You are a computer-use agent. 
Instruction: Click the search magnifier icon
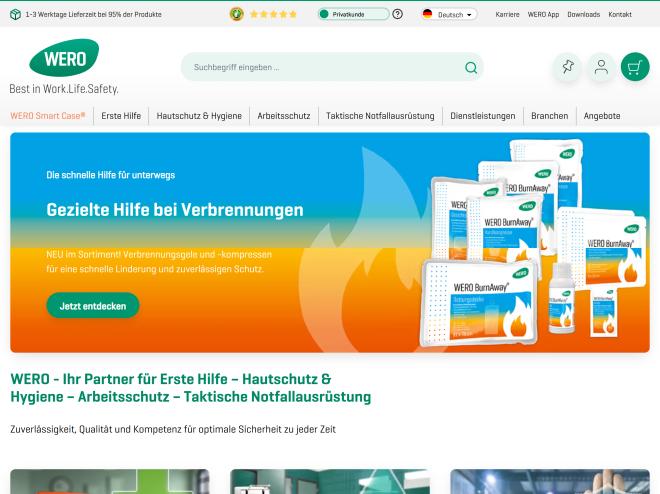point(471,67)
